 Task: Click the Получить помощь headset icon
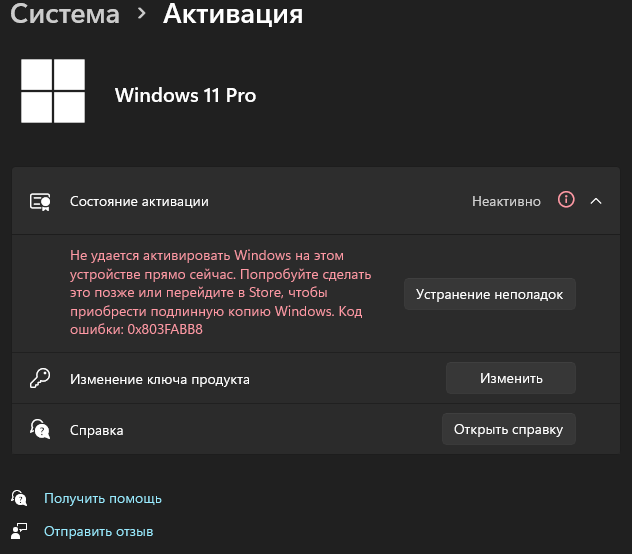click(x=19, y=498)
